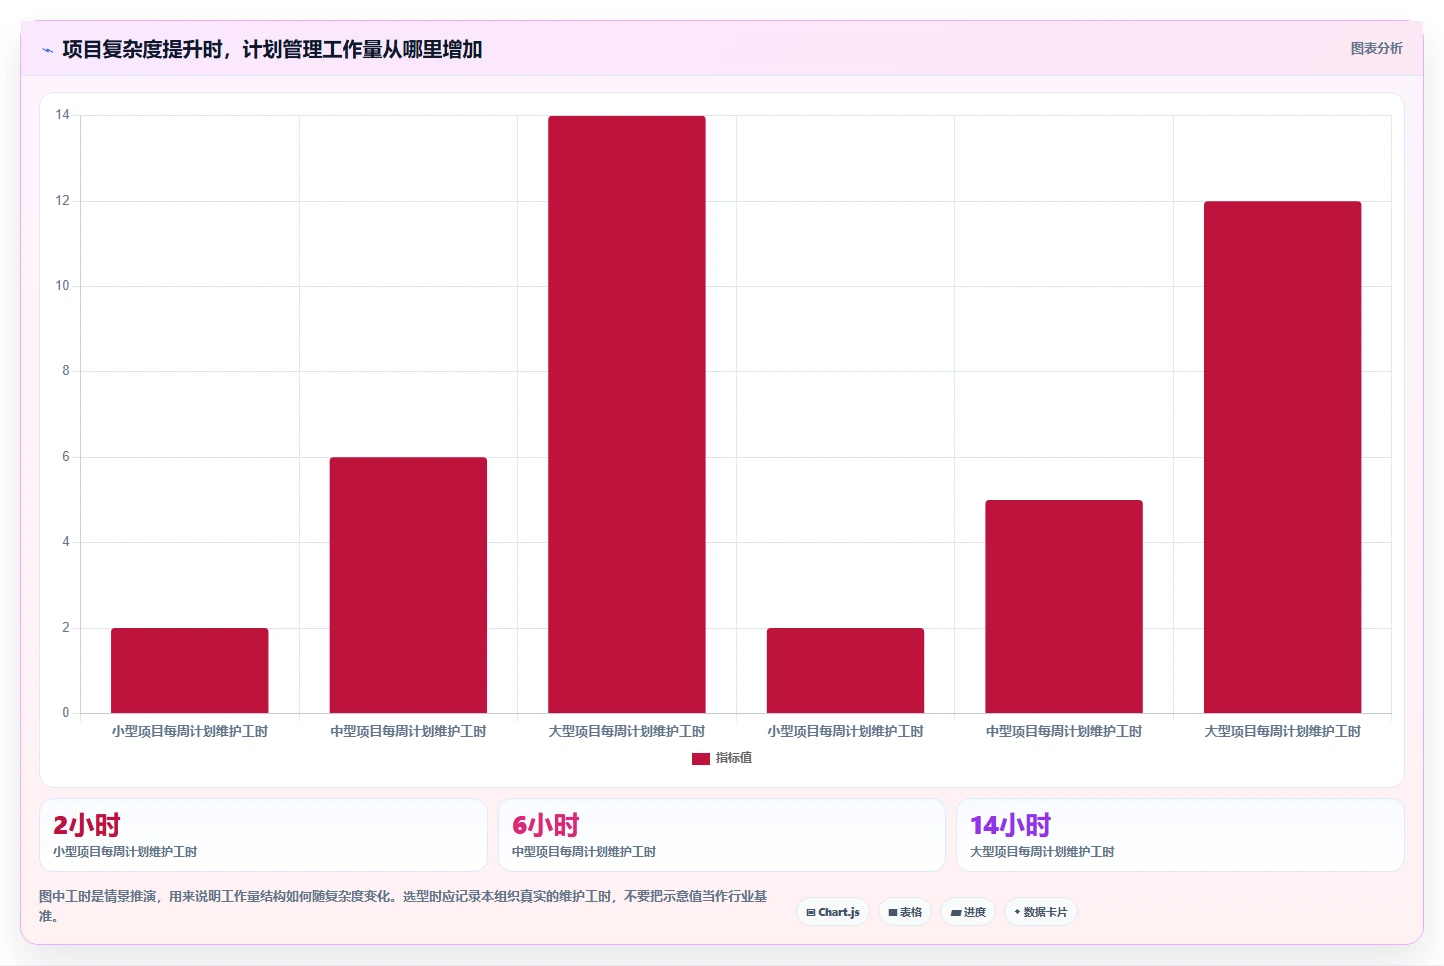Click the 进度 tag chip
Screen dimensions: 1444x966
pyautogui.click(x=968, y=912)
